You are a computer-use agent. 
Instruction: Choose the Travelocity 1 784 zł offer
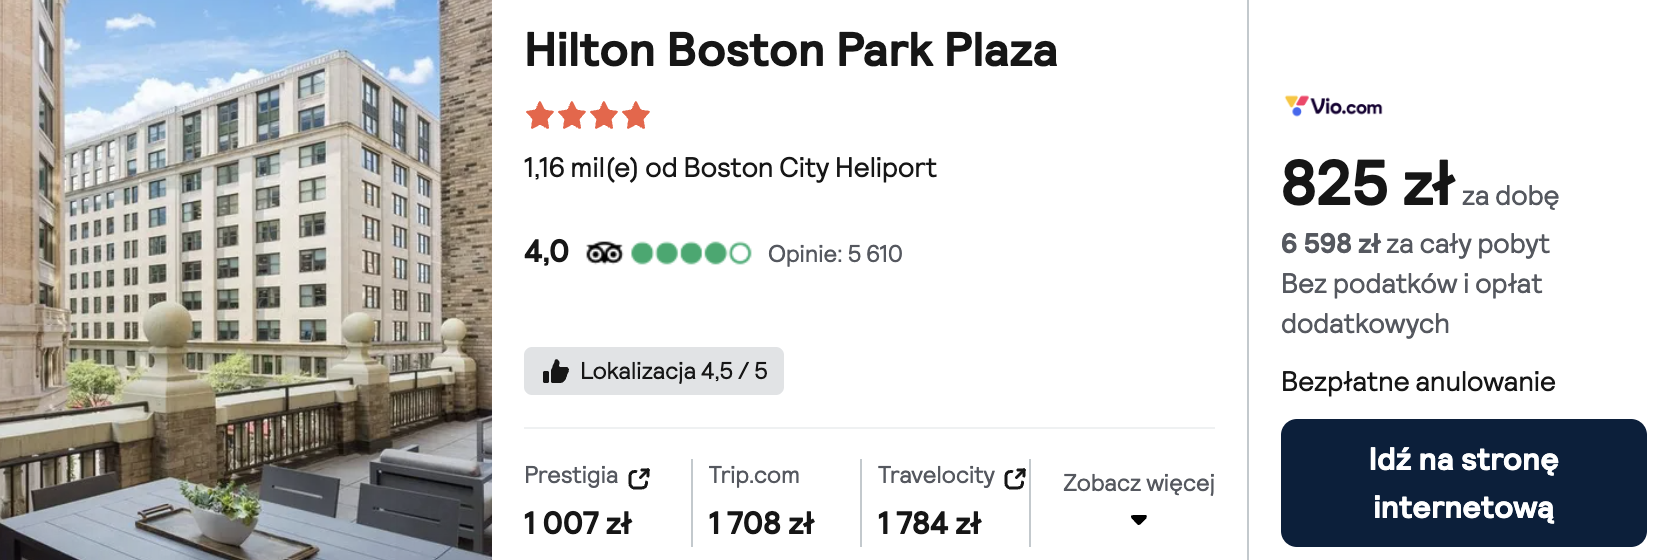(x=950, y=500)
